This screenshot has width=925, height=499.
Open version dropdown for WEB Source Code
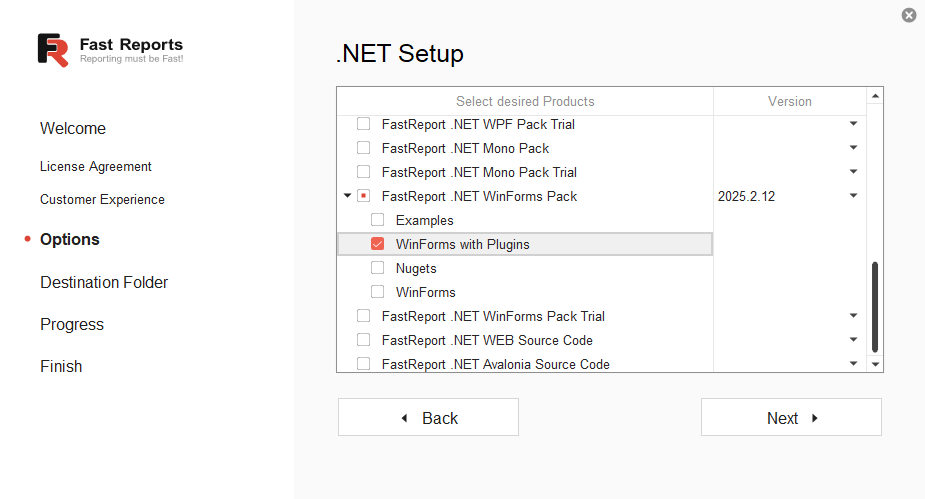point(853,340)
